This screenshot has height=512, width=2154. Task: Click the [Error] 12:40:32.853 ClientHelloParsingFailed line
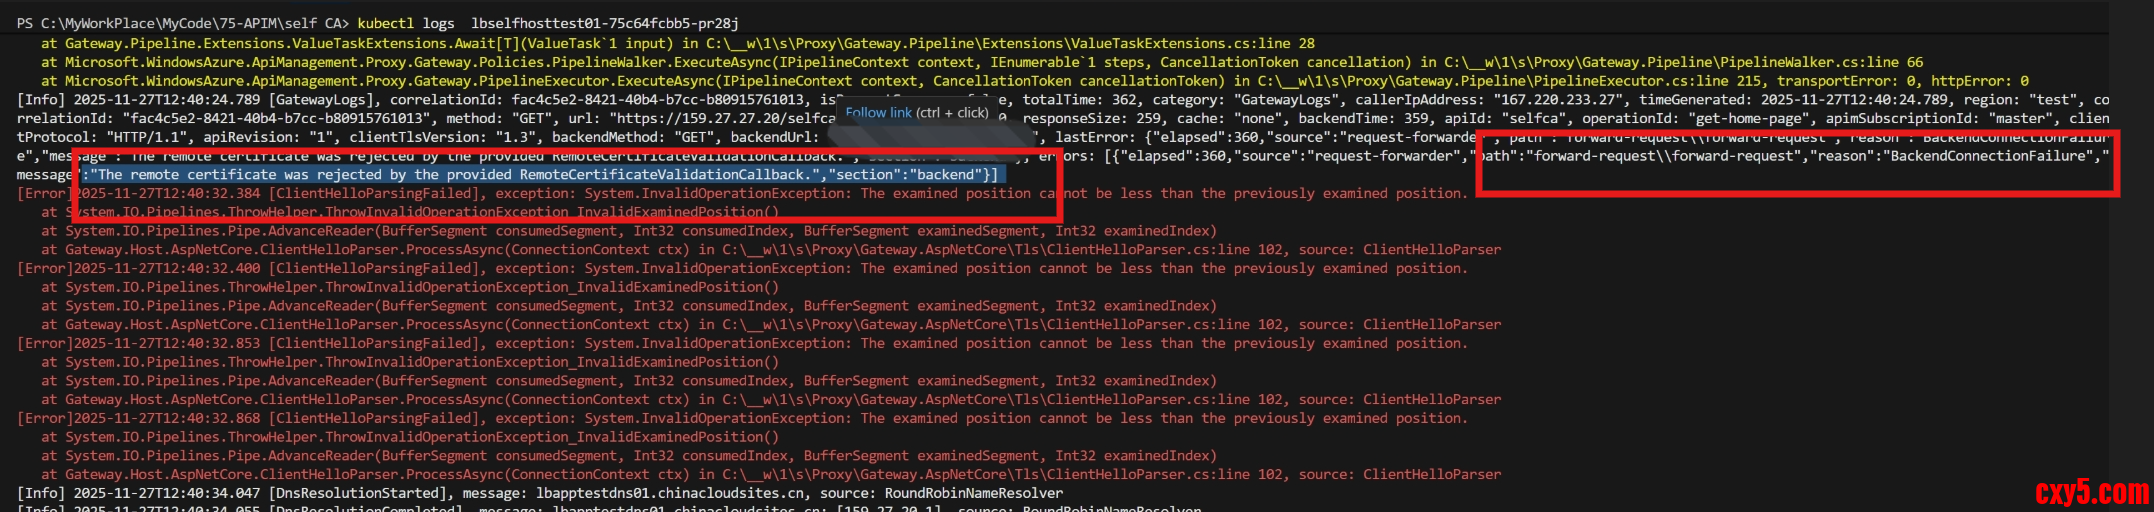click(x=742, y=343)
